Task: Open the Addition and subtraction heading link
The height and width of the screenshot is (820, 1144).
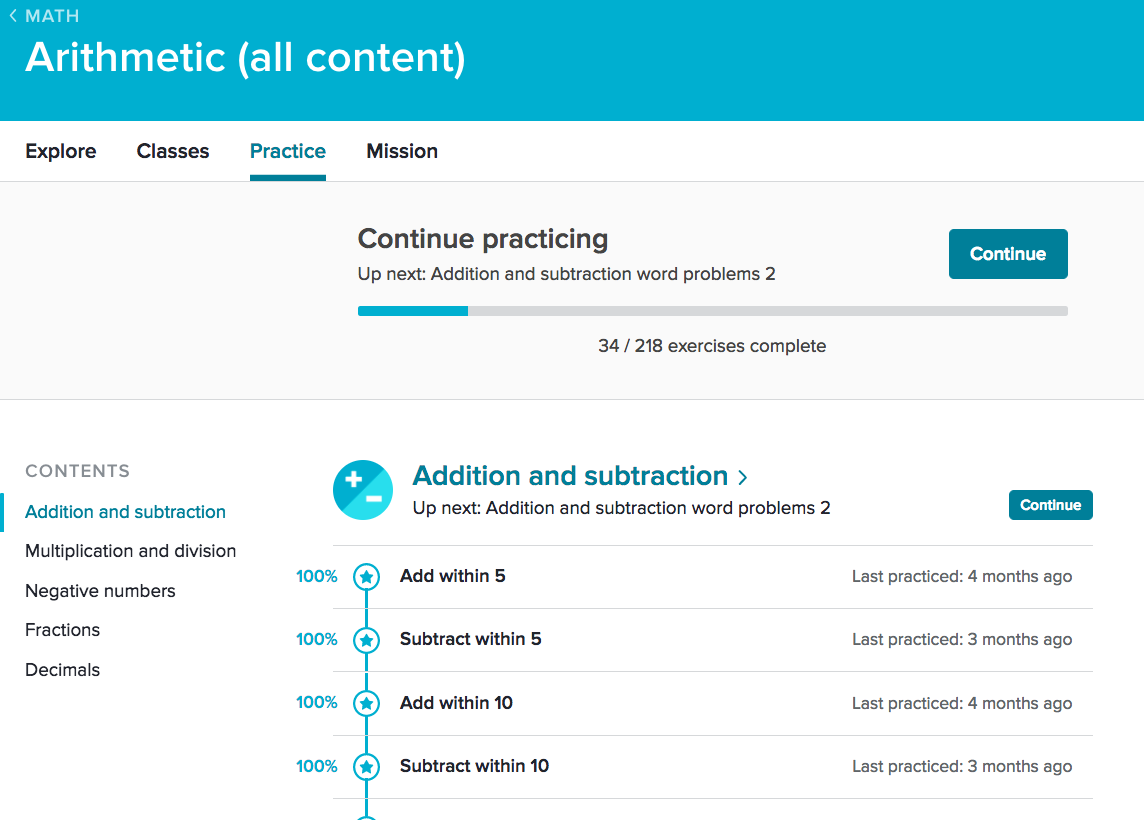Action: 571,476
